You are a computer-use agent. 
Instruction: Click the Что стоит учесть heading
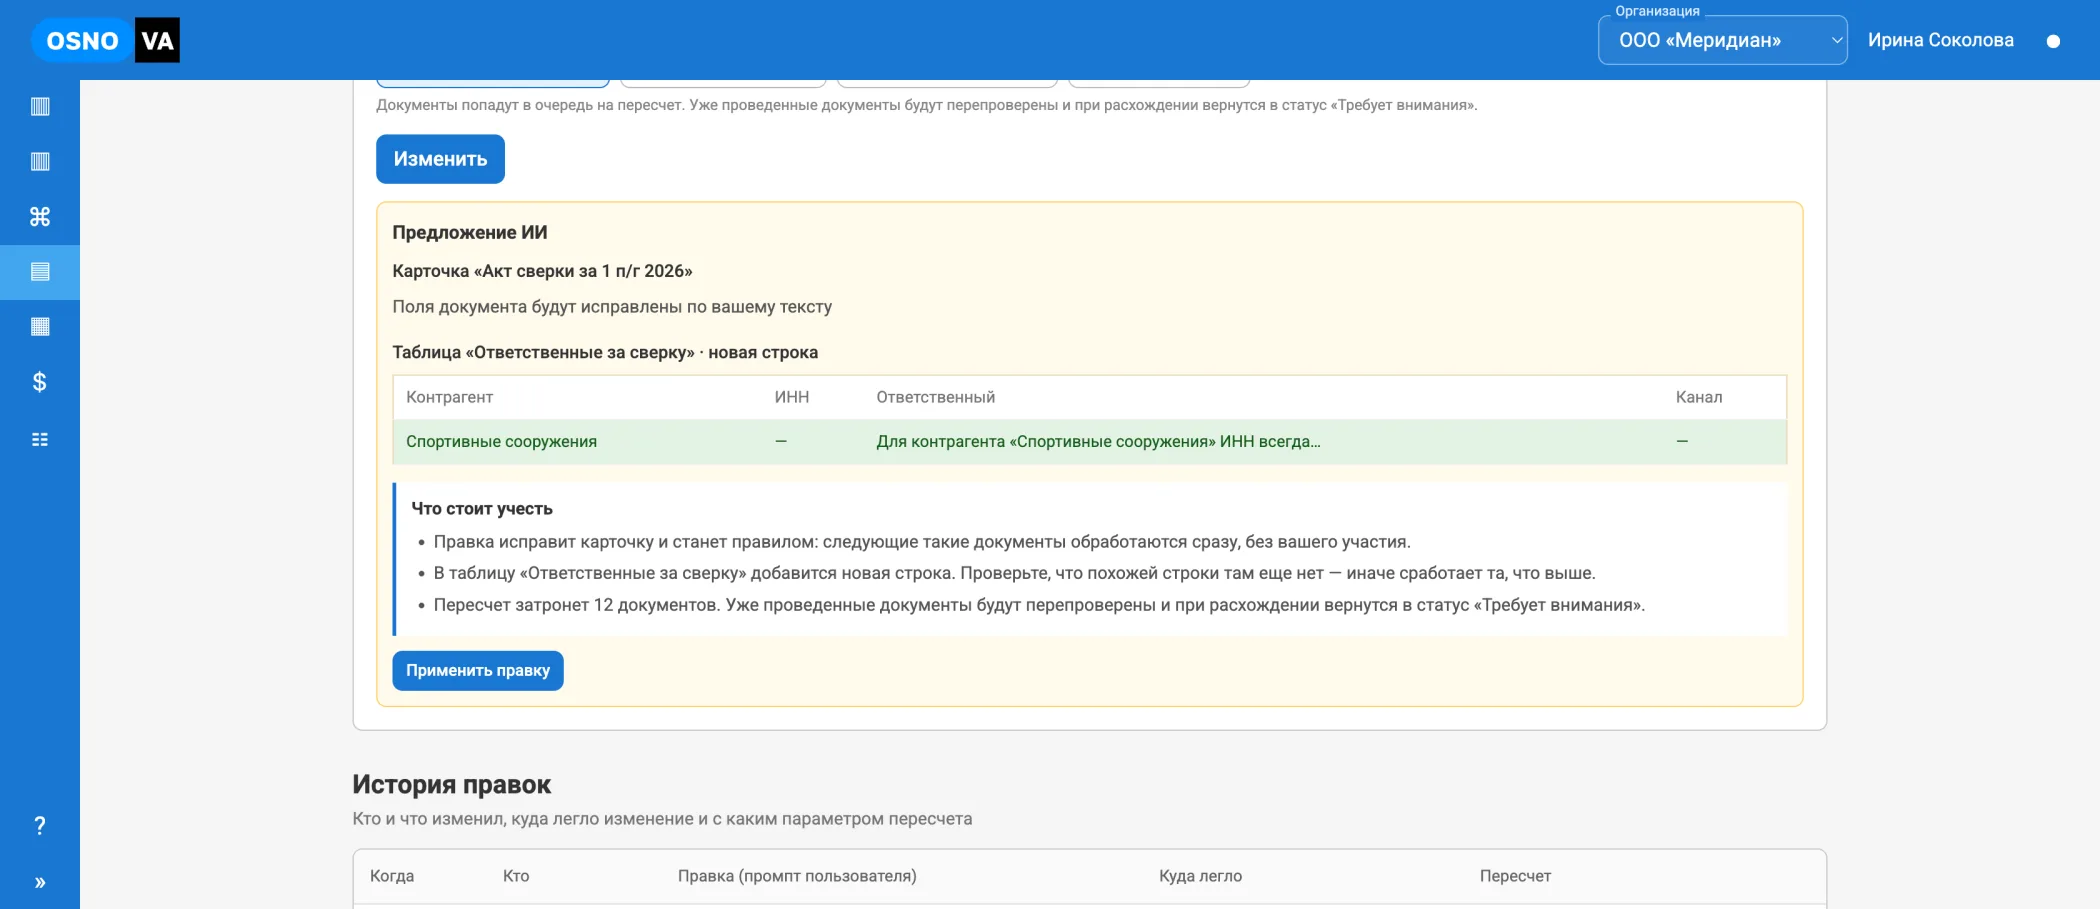tap(482, 508)
